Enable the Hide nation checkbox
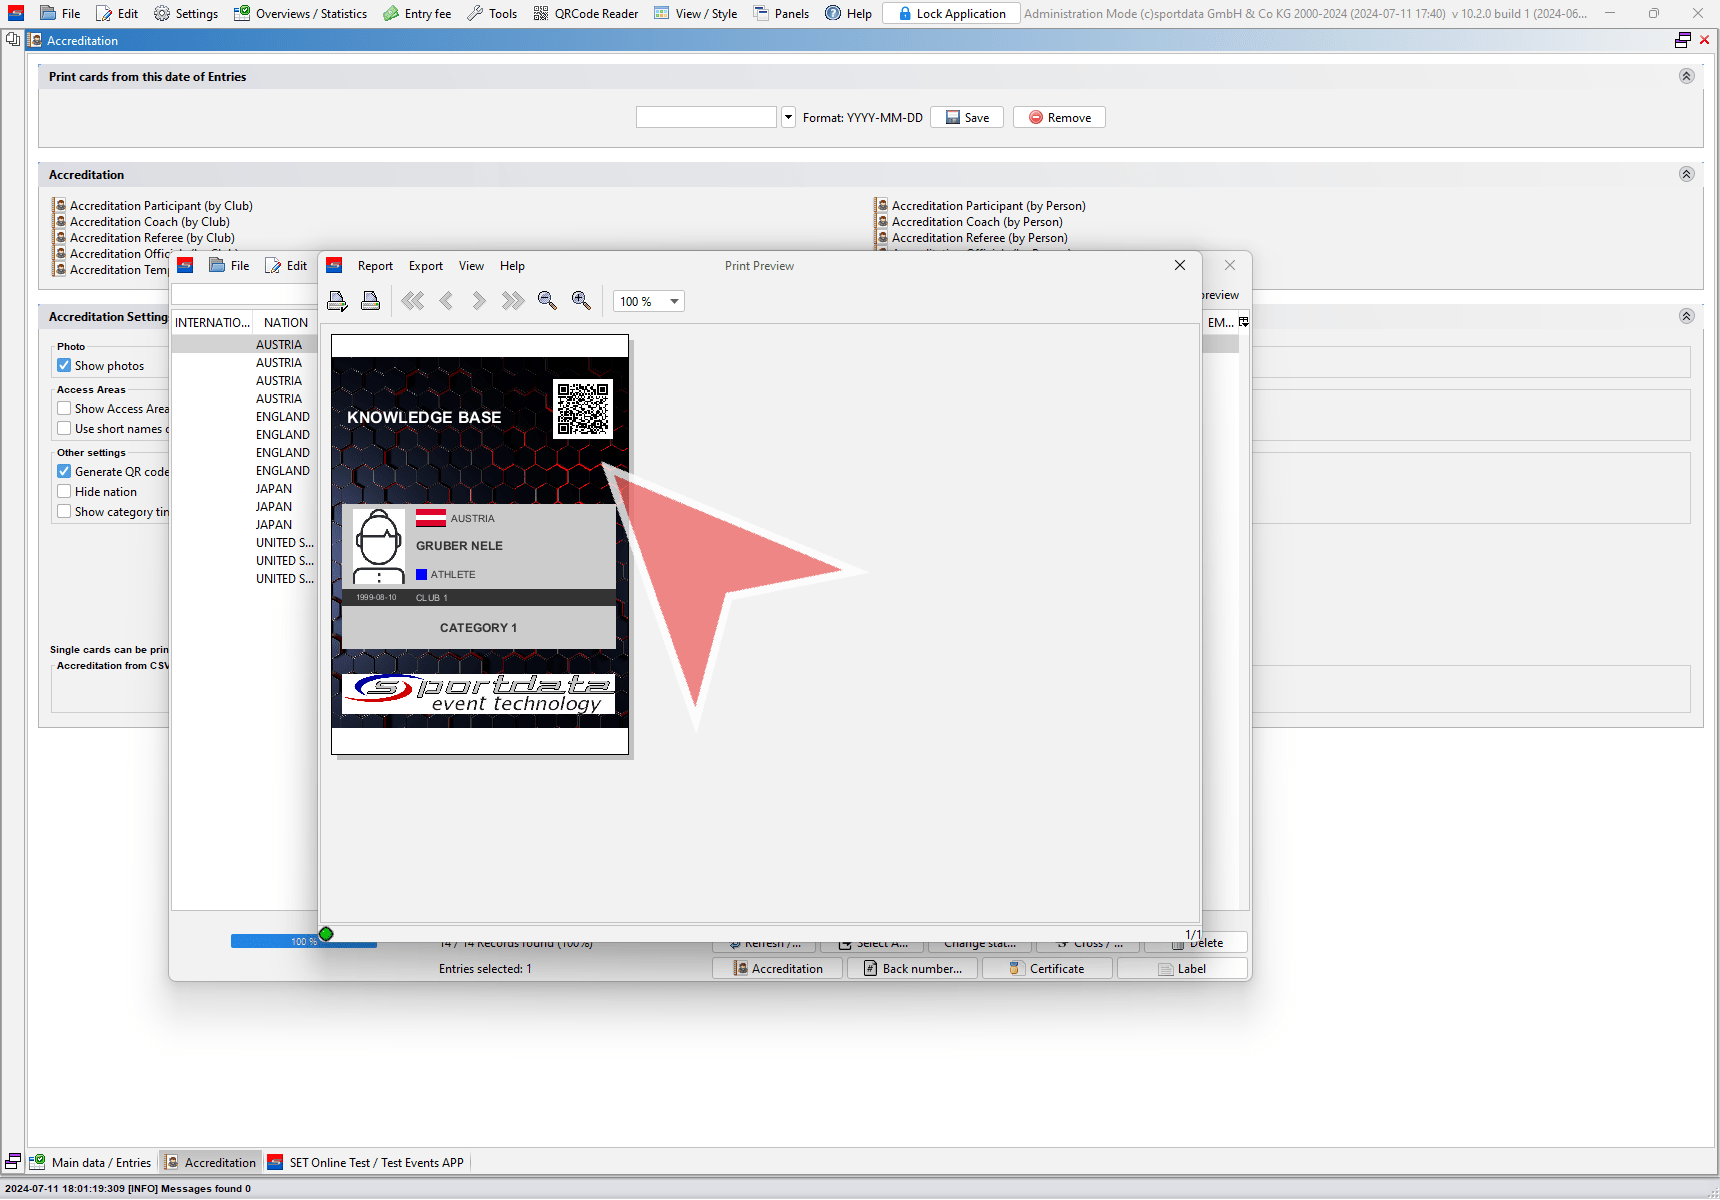Image resolution: width=1720 pixels, height=1200 pixels. (x=64, y=492)
